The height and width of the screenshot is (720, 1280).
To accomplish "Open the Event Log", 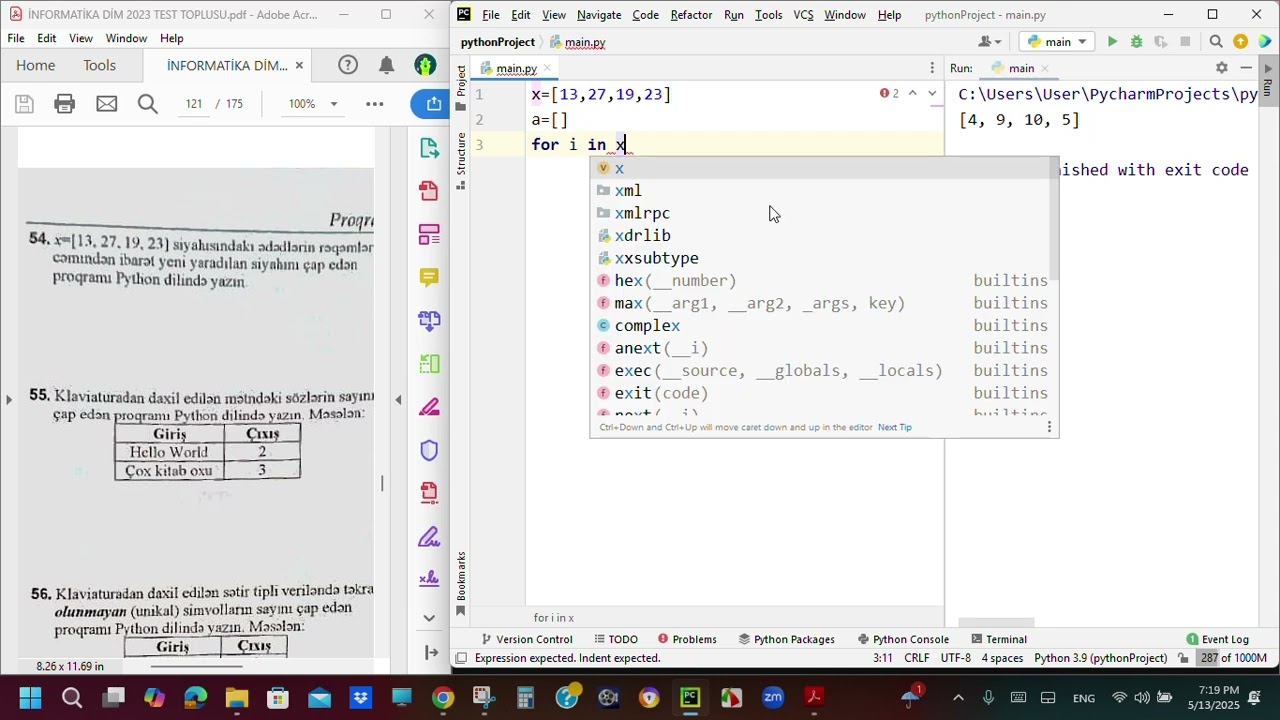I will [1217, 639].
